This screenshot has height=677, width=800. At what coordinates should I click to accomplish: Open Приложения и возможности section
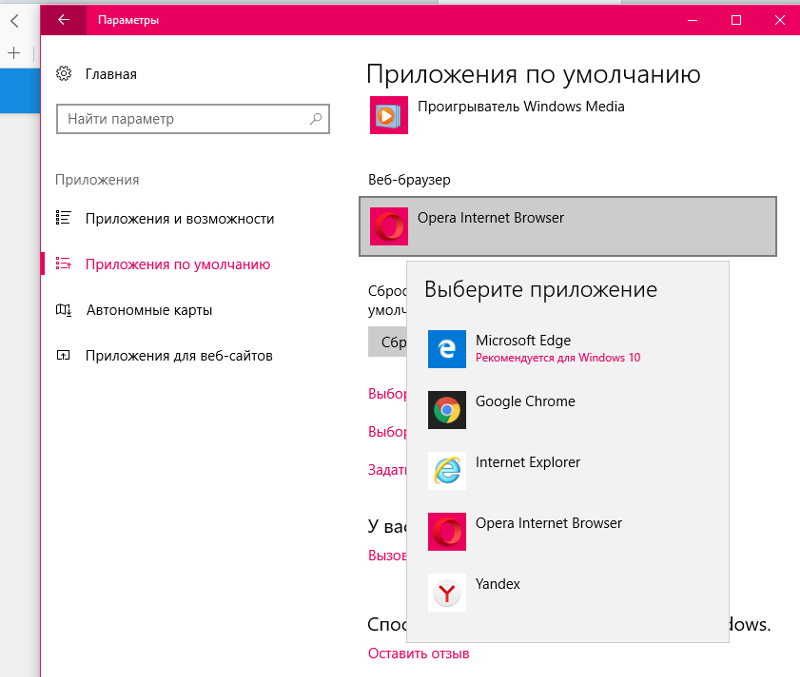[180, 219]
